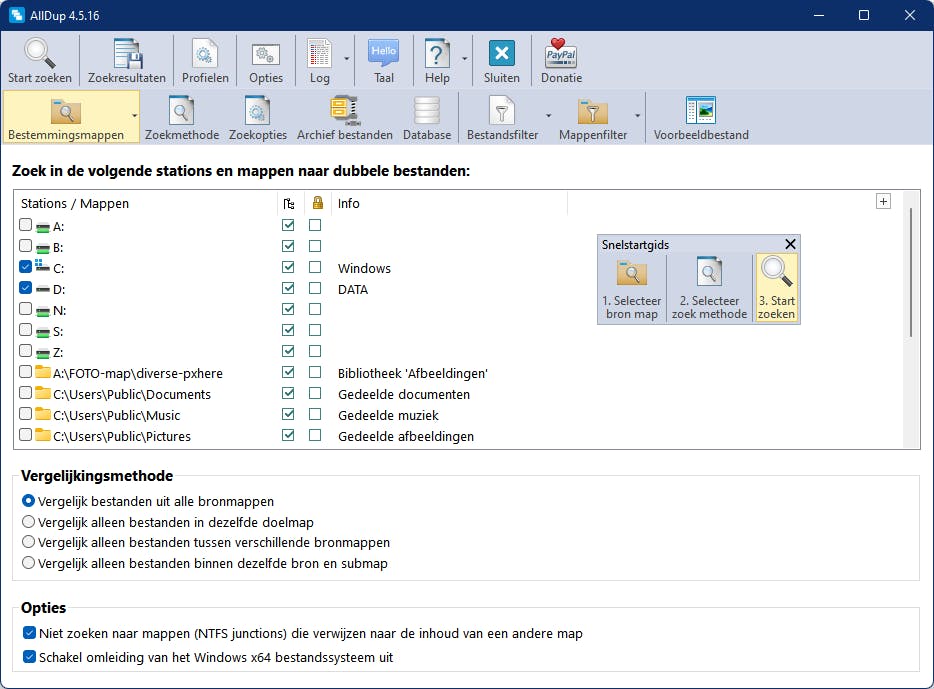Open Archief bestanden settings icon
Viewport: 934px width, 689px height.
[344, 117]
